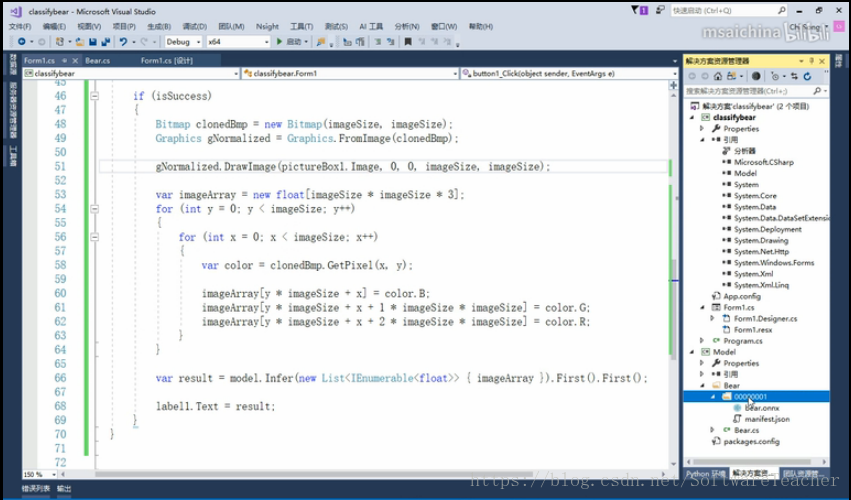Screen dimensions: 851x500
Task: Click the feedback icon in title bar
Action: 660,10
